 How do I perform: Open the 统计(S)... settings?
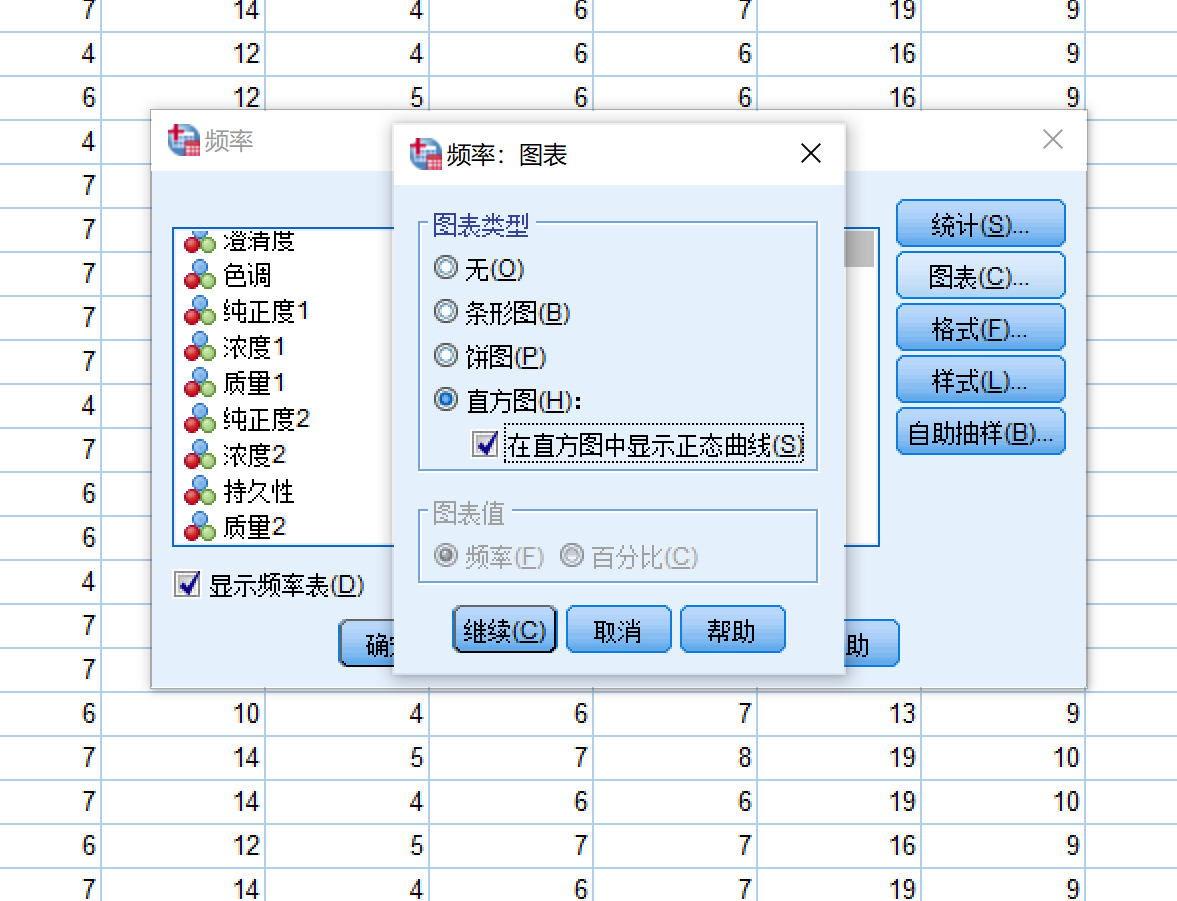(x=980, y=223)
